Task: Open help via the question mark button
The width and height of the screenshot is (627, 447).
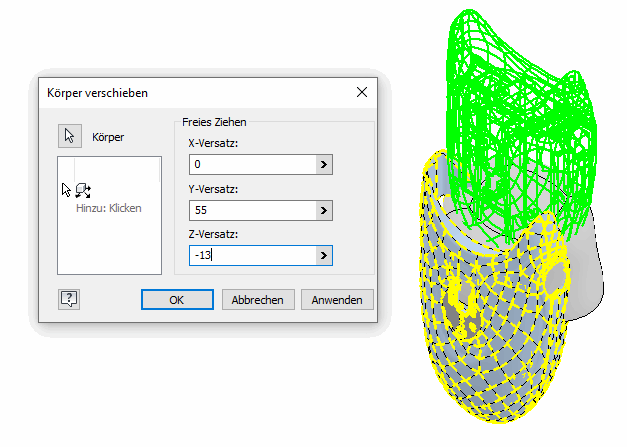Action: tap(69, 298)
